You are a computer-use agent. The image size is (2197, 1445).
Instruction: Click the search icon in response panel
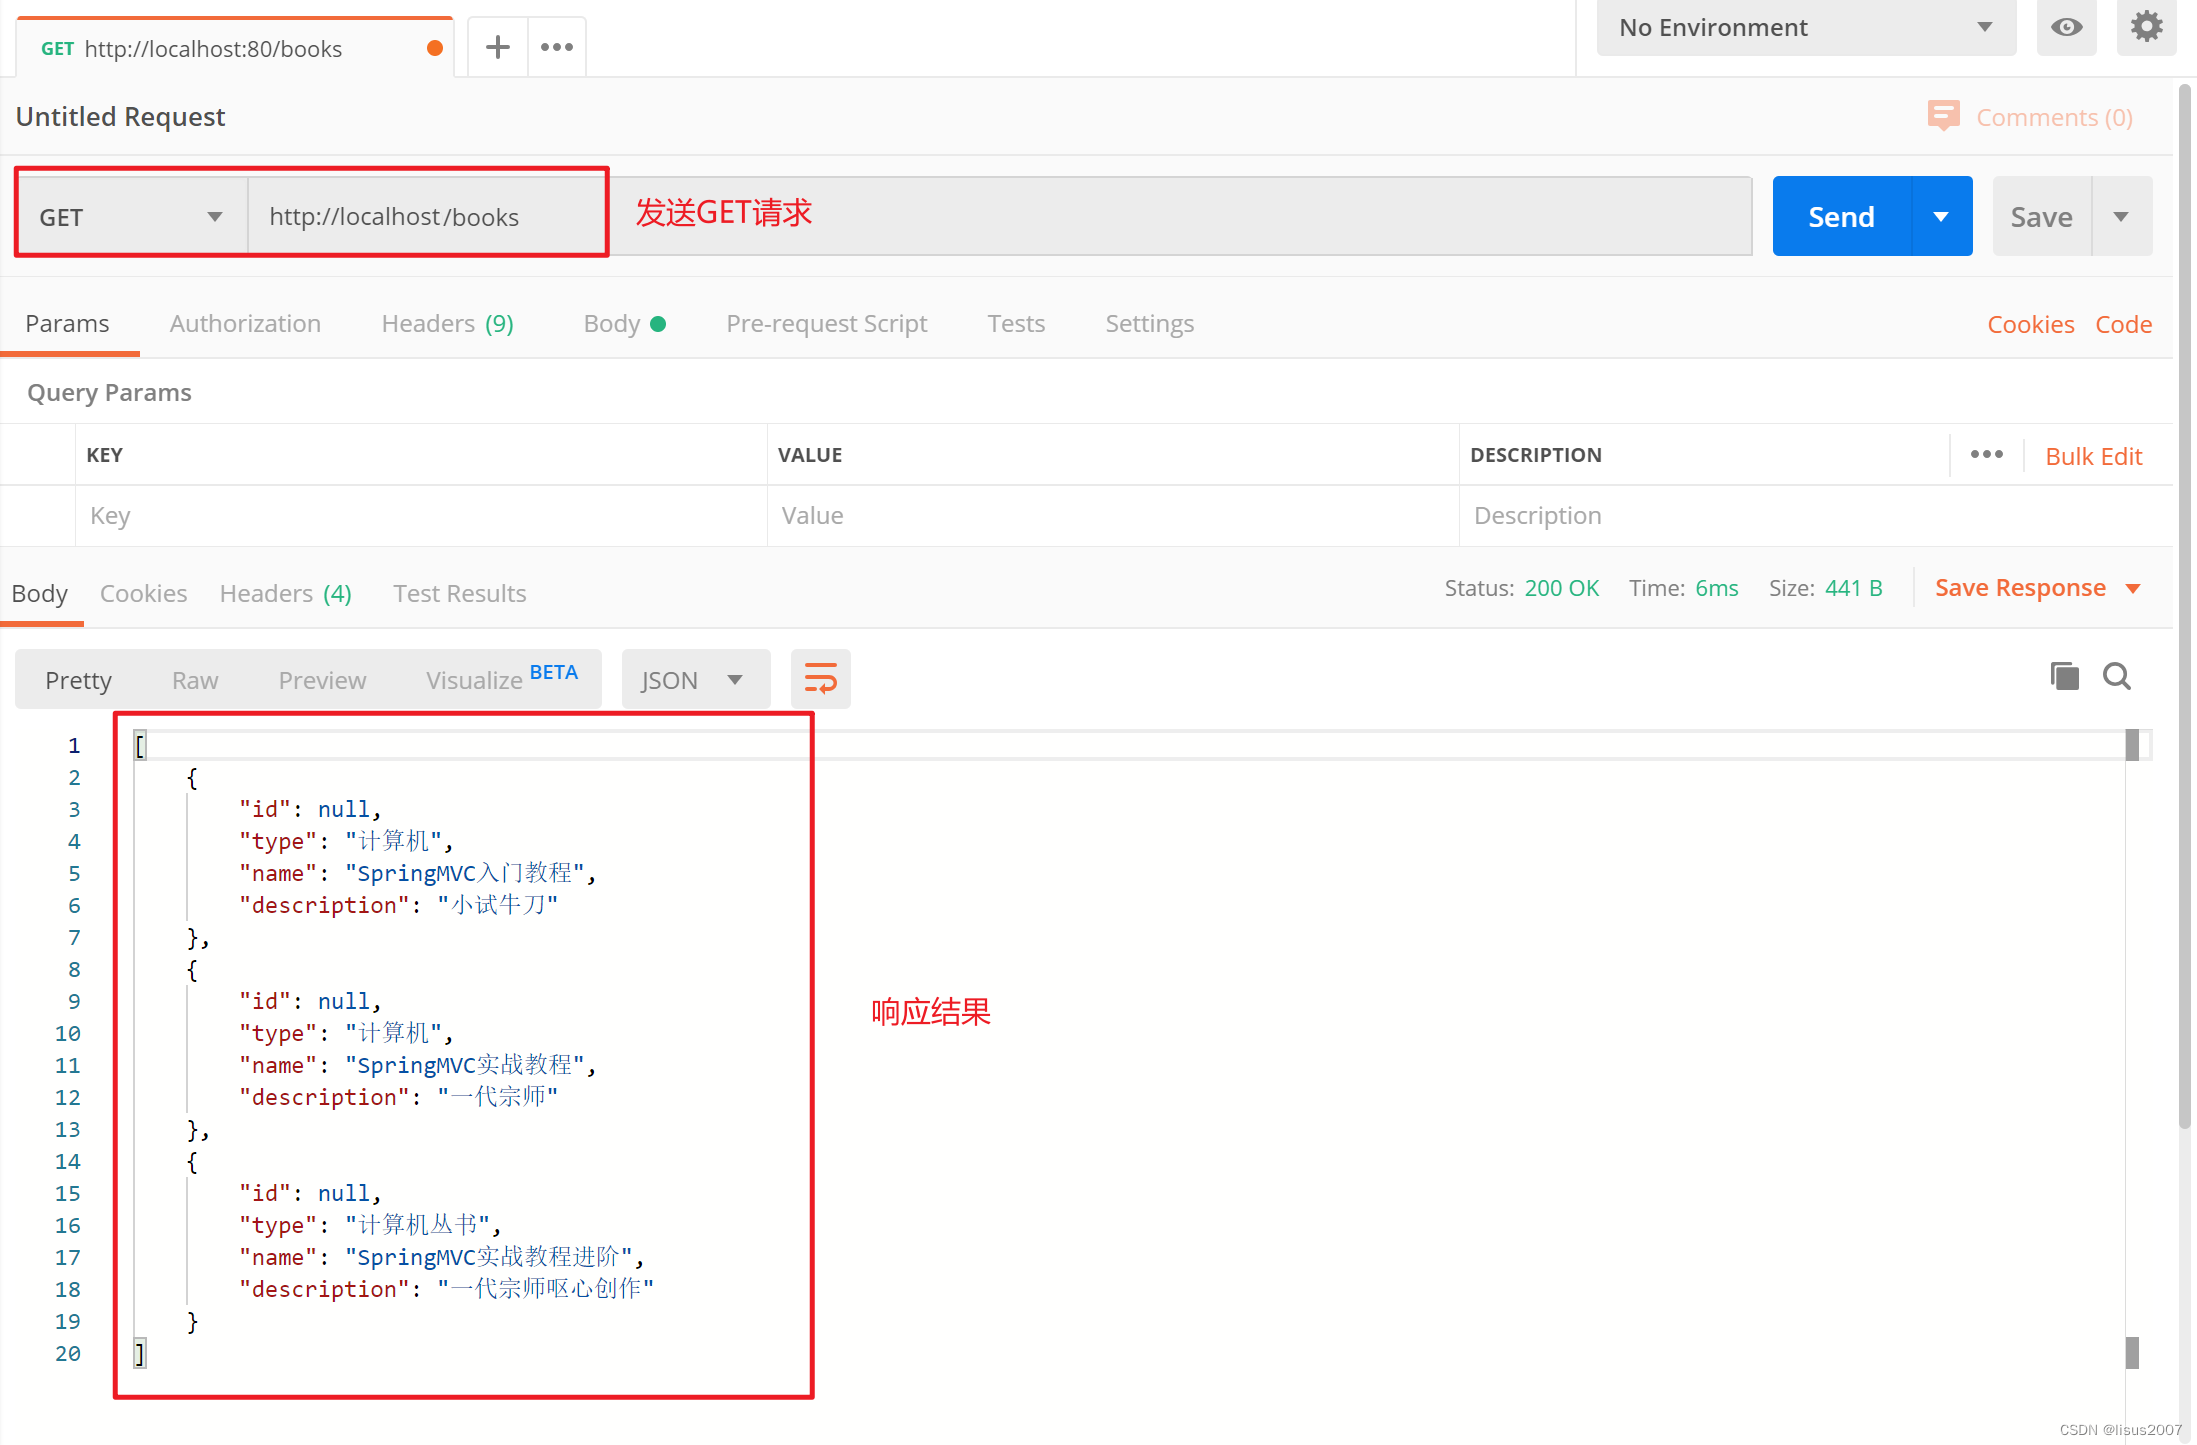2116,676
